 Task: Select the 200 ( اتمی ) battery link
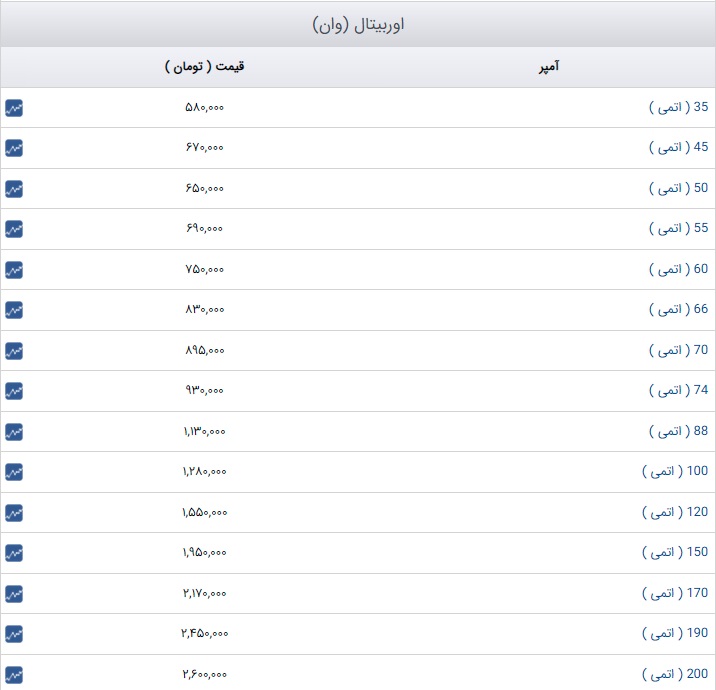tap(675, 674)
